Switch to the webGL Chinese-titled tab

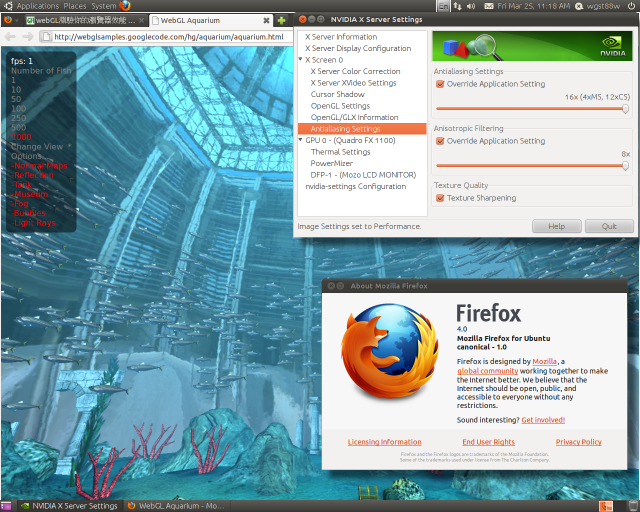pos(85,20)
